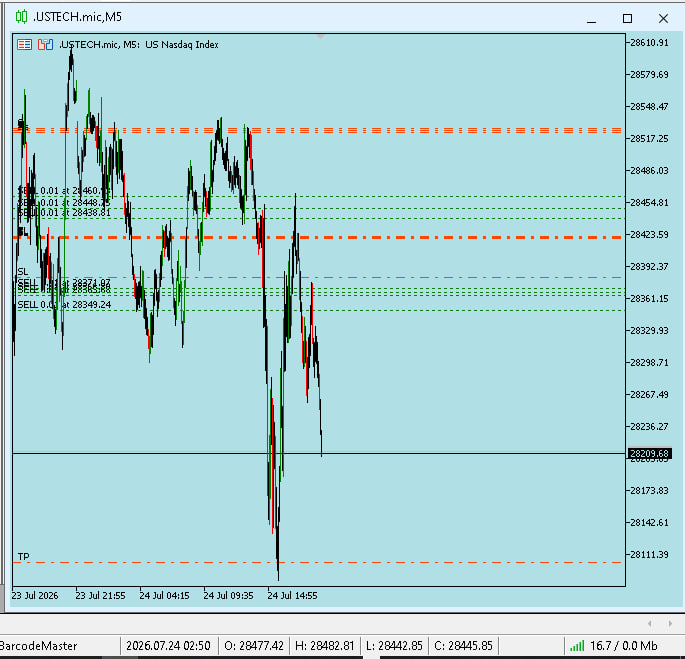The height and width of the screenshot is (659, 685).
Task: Click the 2026.07.24 02:50 status bar datetime
Action: (x=168, y=645)
